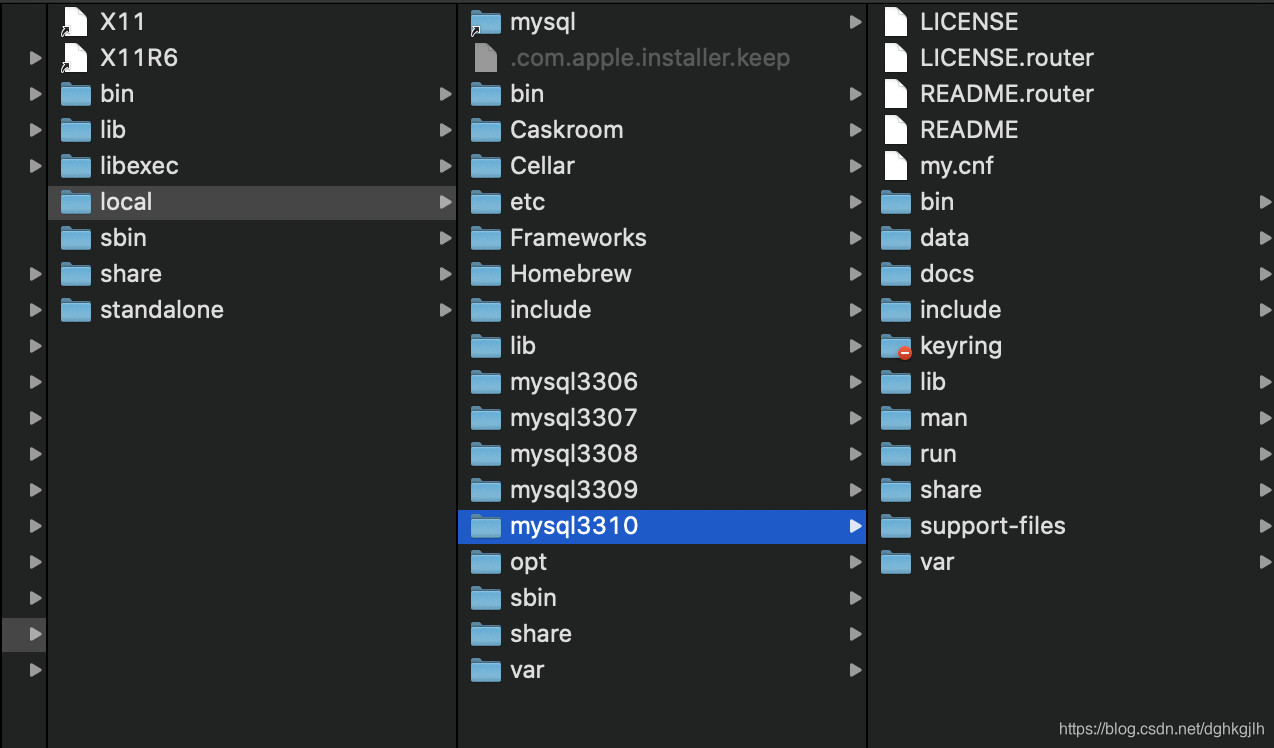Image resolution: width=1274 pixels, height=748 pixels.
Task: Click the local folder icon
Action: pos(76,202)
